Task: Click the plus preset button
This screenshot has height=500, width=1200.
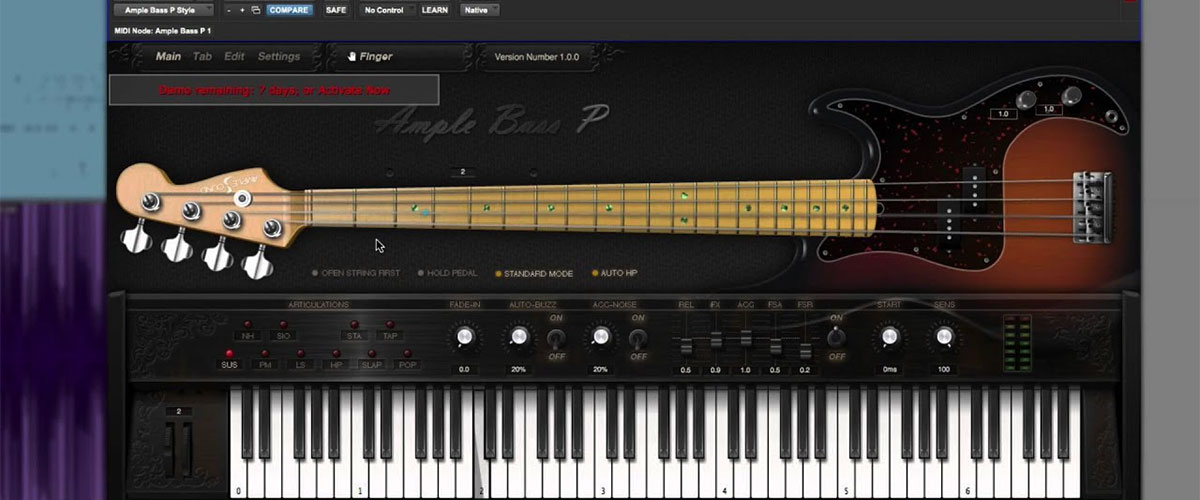Action: (243, 10)
